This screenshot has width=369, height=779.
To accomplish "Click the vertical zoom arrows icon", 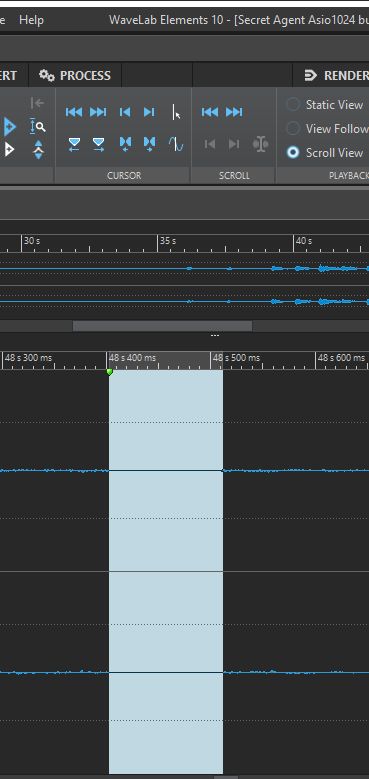I will tap(38, 150).
